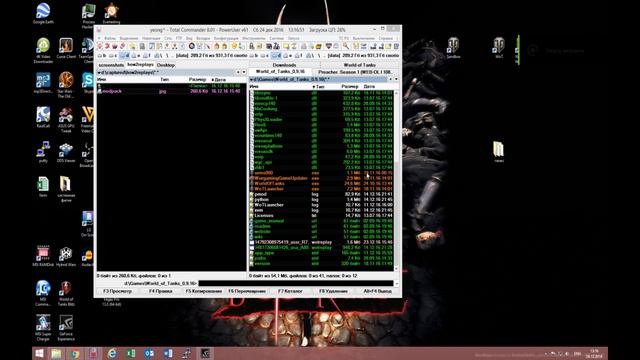
Task: Open the WoT desktop icon at right
Action: click(499, 47)
